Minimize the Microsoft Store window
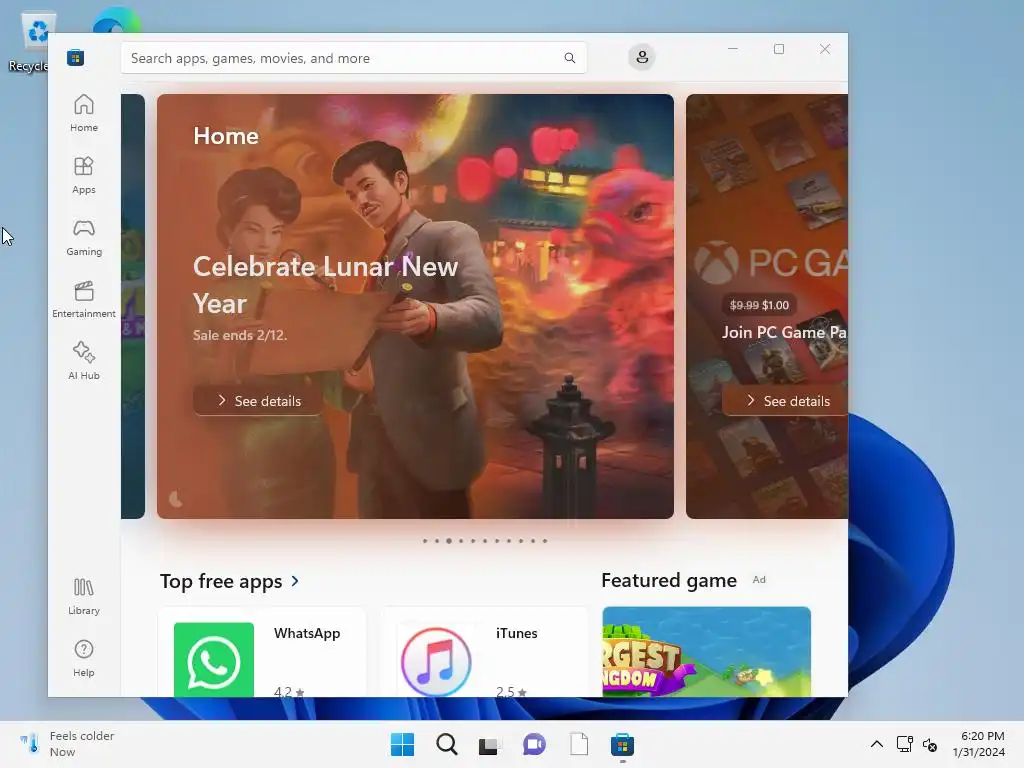 (733, 49)
